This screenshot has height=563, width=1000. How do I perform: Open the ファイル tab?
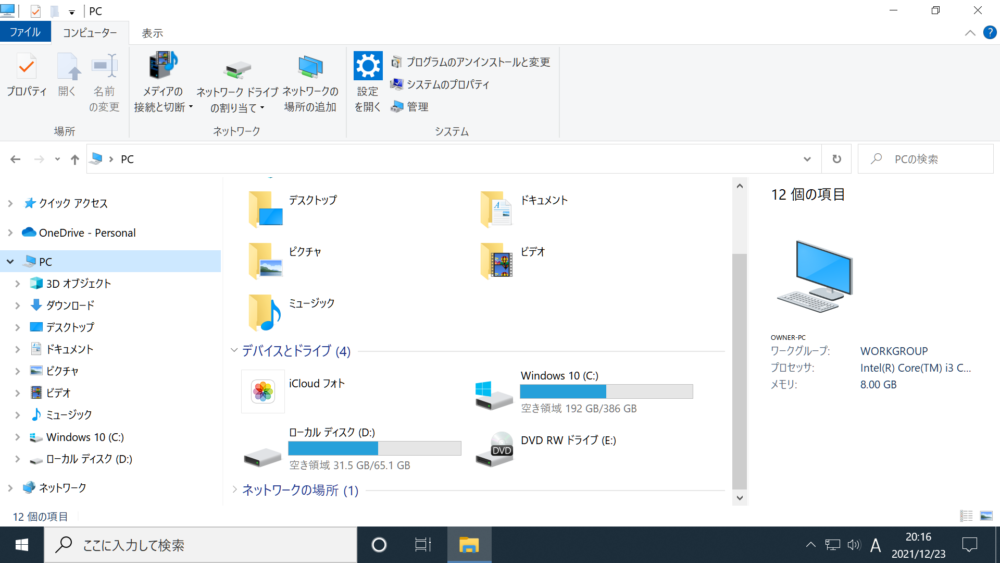(x=25, y=32)
